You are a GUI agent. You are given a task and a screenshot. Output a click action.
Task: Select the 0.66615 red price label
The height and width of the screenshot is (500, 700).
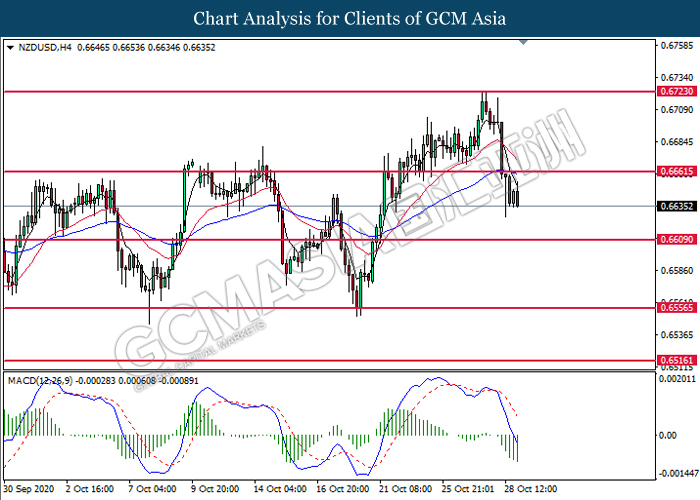(677, 171)
